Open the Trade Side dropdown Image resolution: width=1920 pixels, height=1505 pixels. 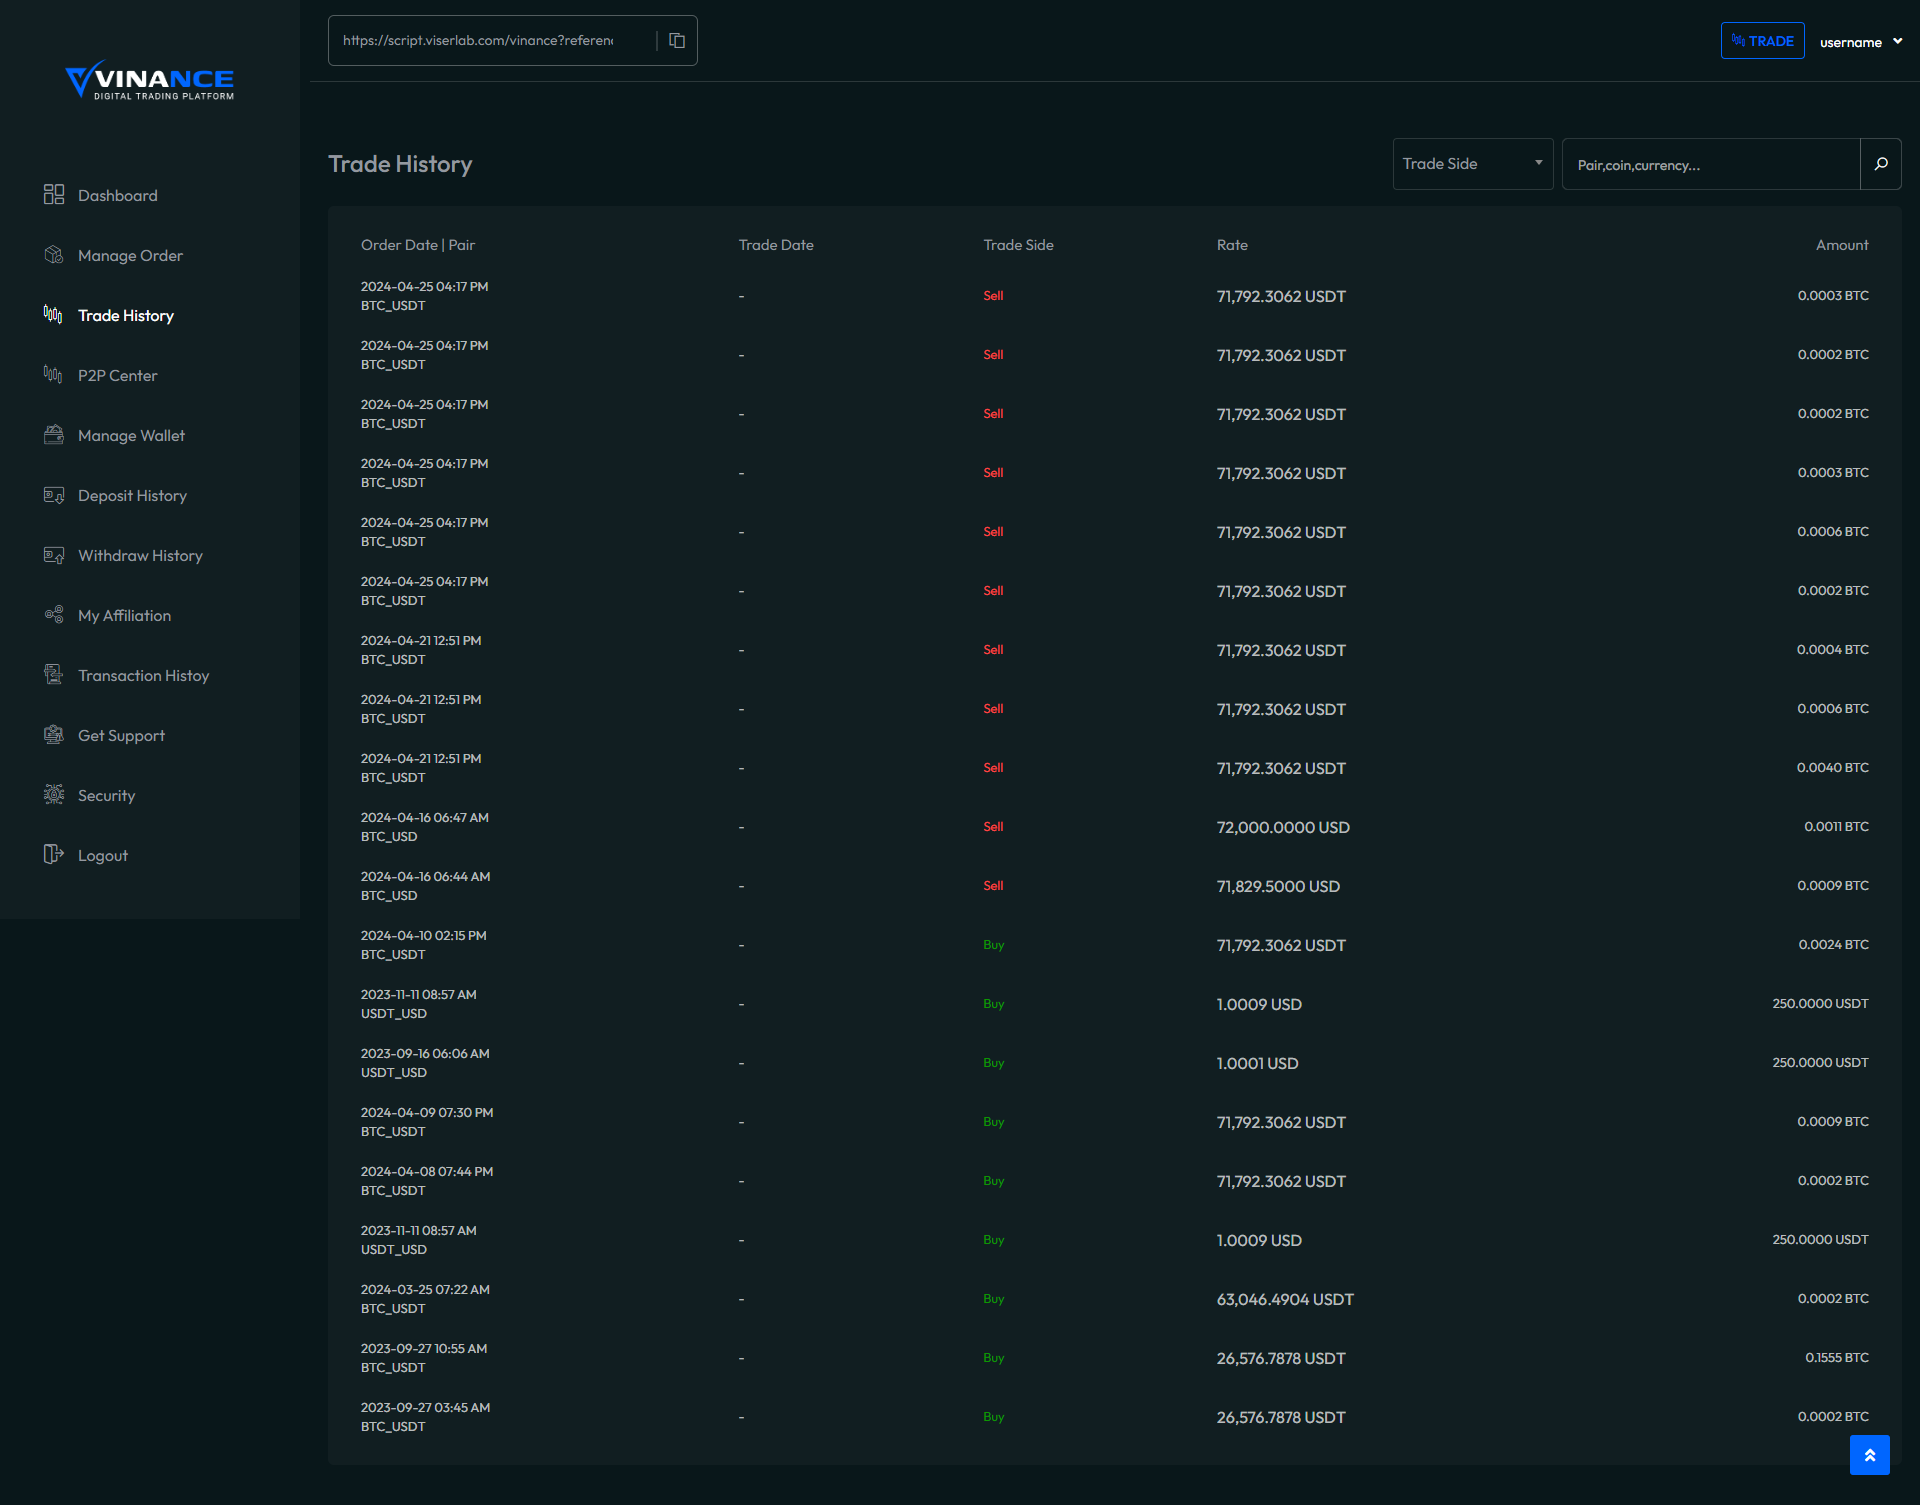point(1472,164)
